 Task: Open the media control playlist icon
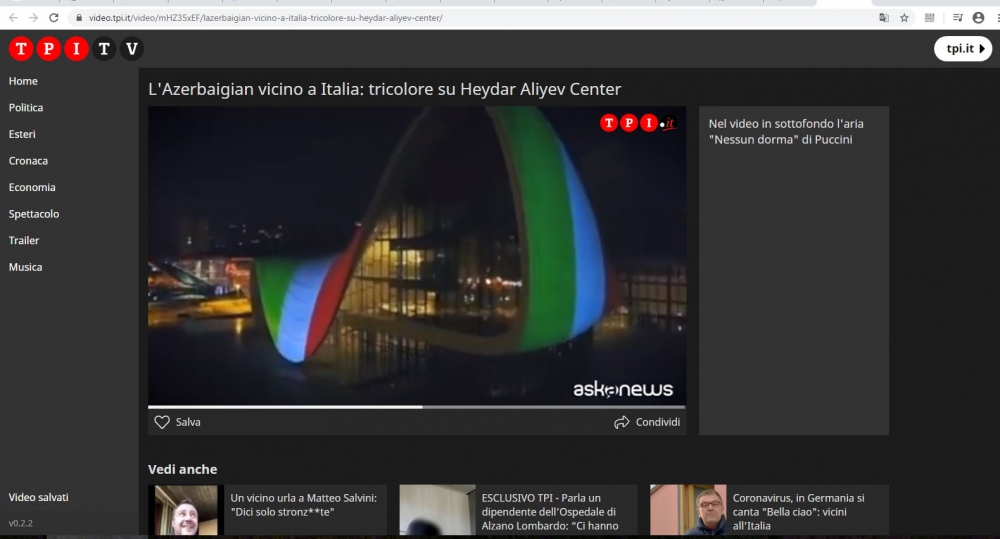(x=957, y=18)
